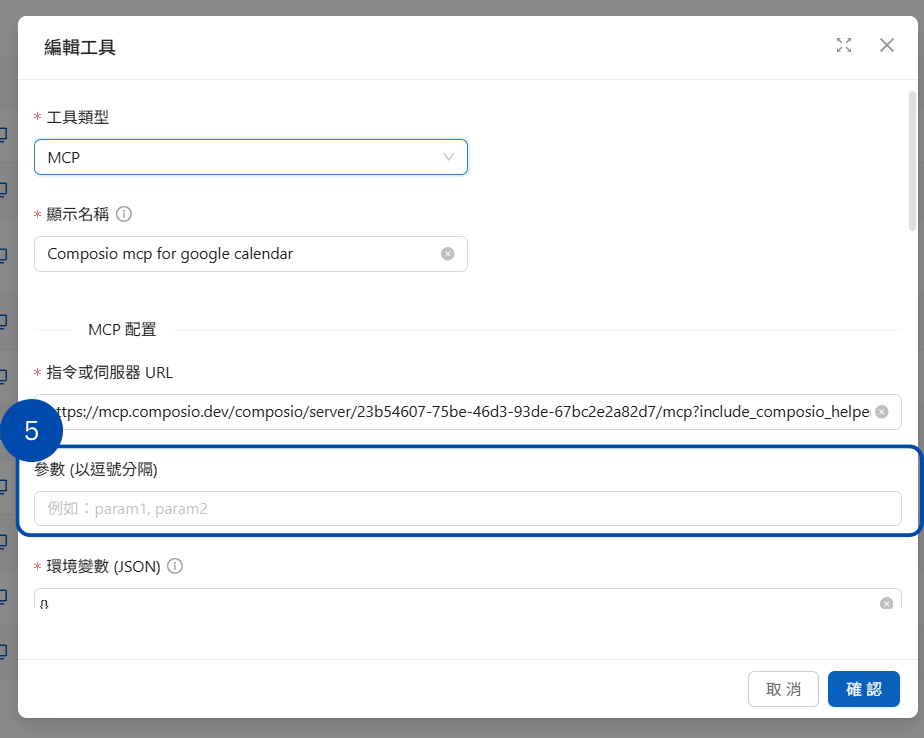Click the info icon beside 顯示名稱
924x738 pixels.
125,214
